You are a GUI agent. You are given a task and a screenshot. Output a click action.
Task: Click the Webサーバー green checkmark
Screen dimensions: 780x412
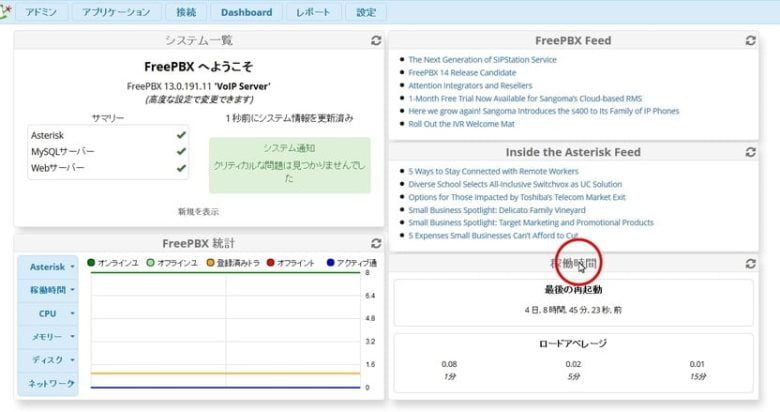[x=181, y=168]
